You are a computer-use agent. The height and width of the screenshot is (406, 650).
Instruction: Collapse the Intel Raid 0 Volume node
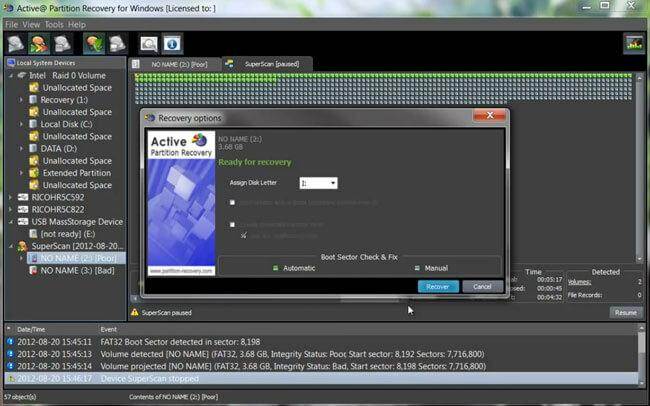tap(11, 75)
